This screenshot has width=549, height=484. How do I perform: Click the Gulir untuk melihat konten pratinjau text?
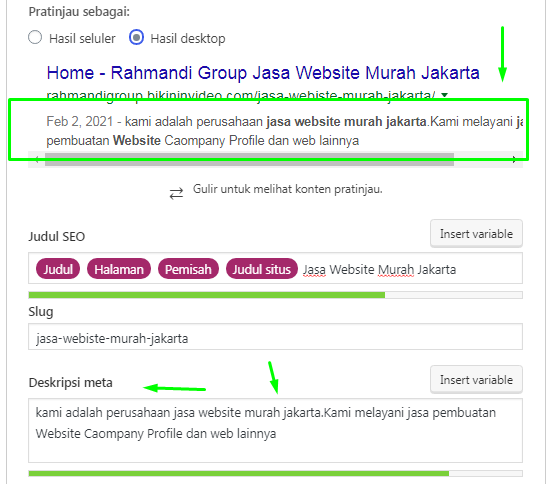pos(287,189)
